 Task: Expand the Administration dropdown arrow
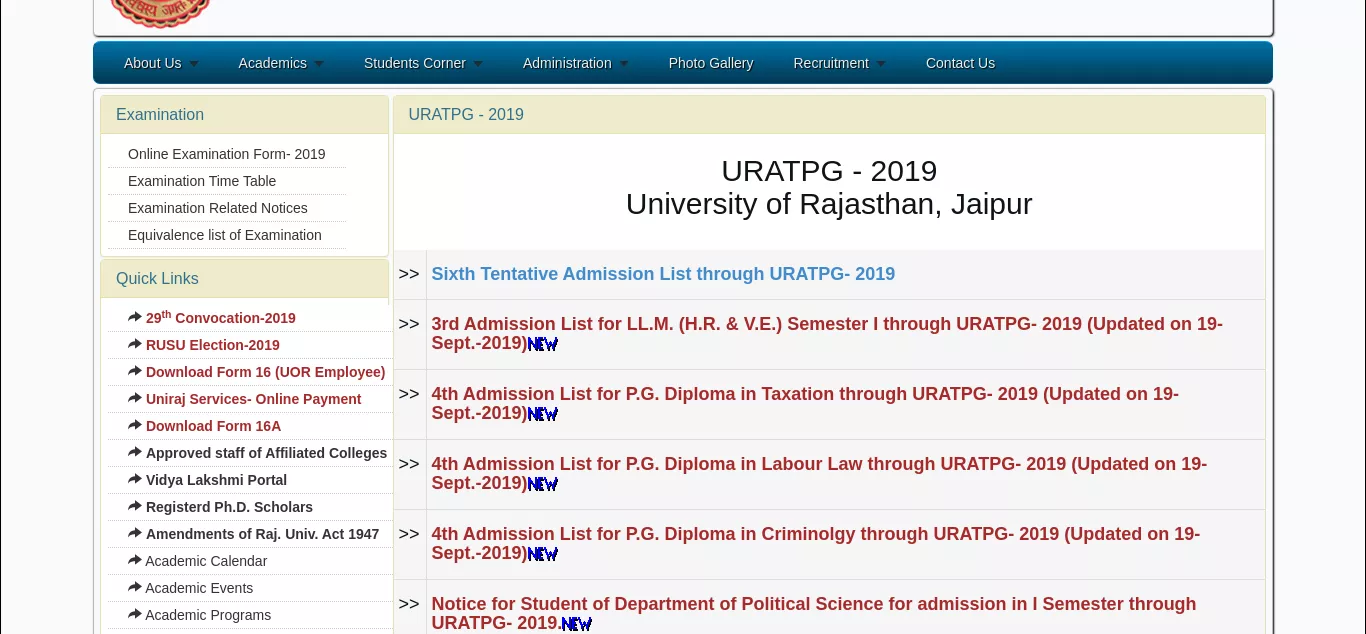pyautogui.click(x=624, y=64)
